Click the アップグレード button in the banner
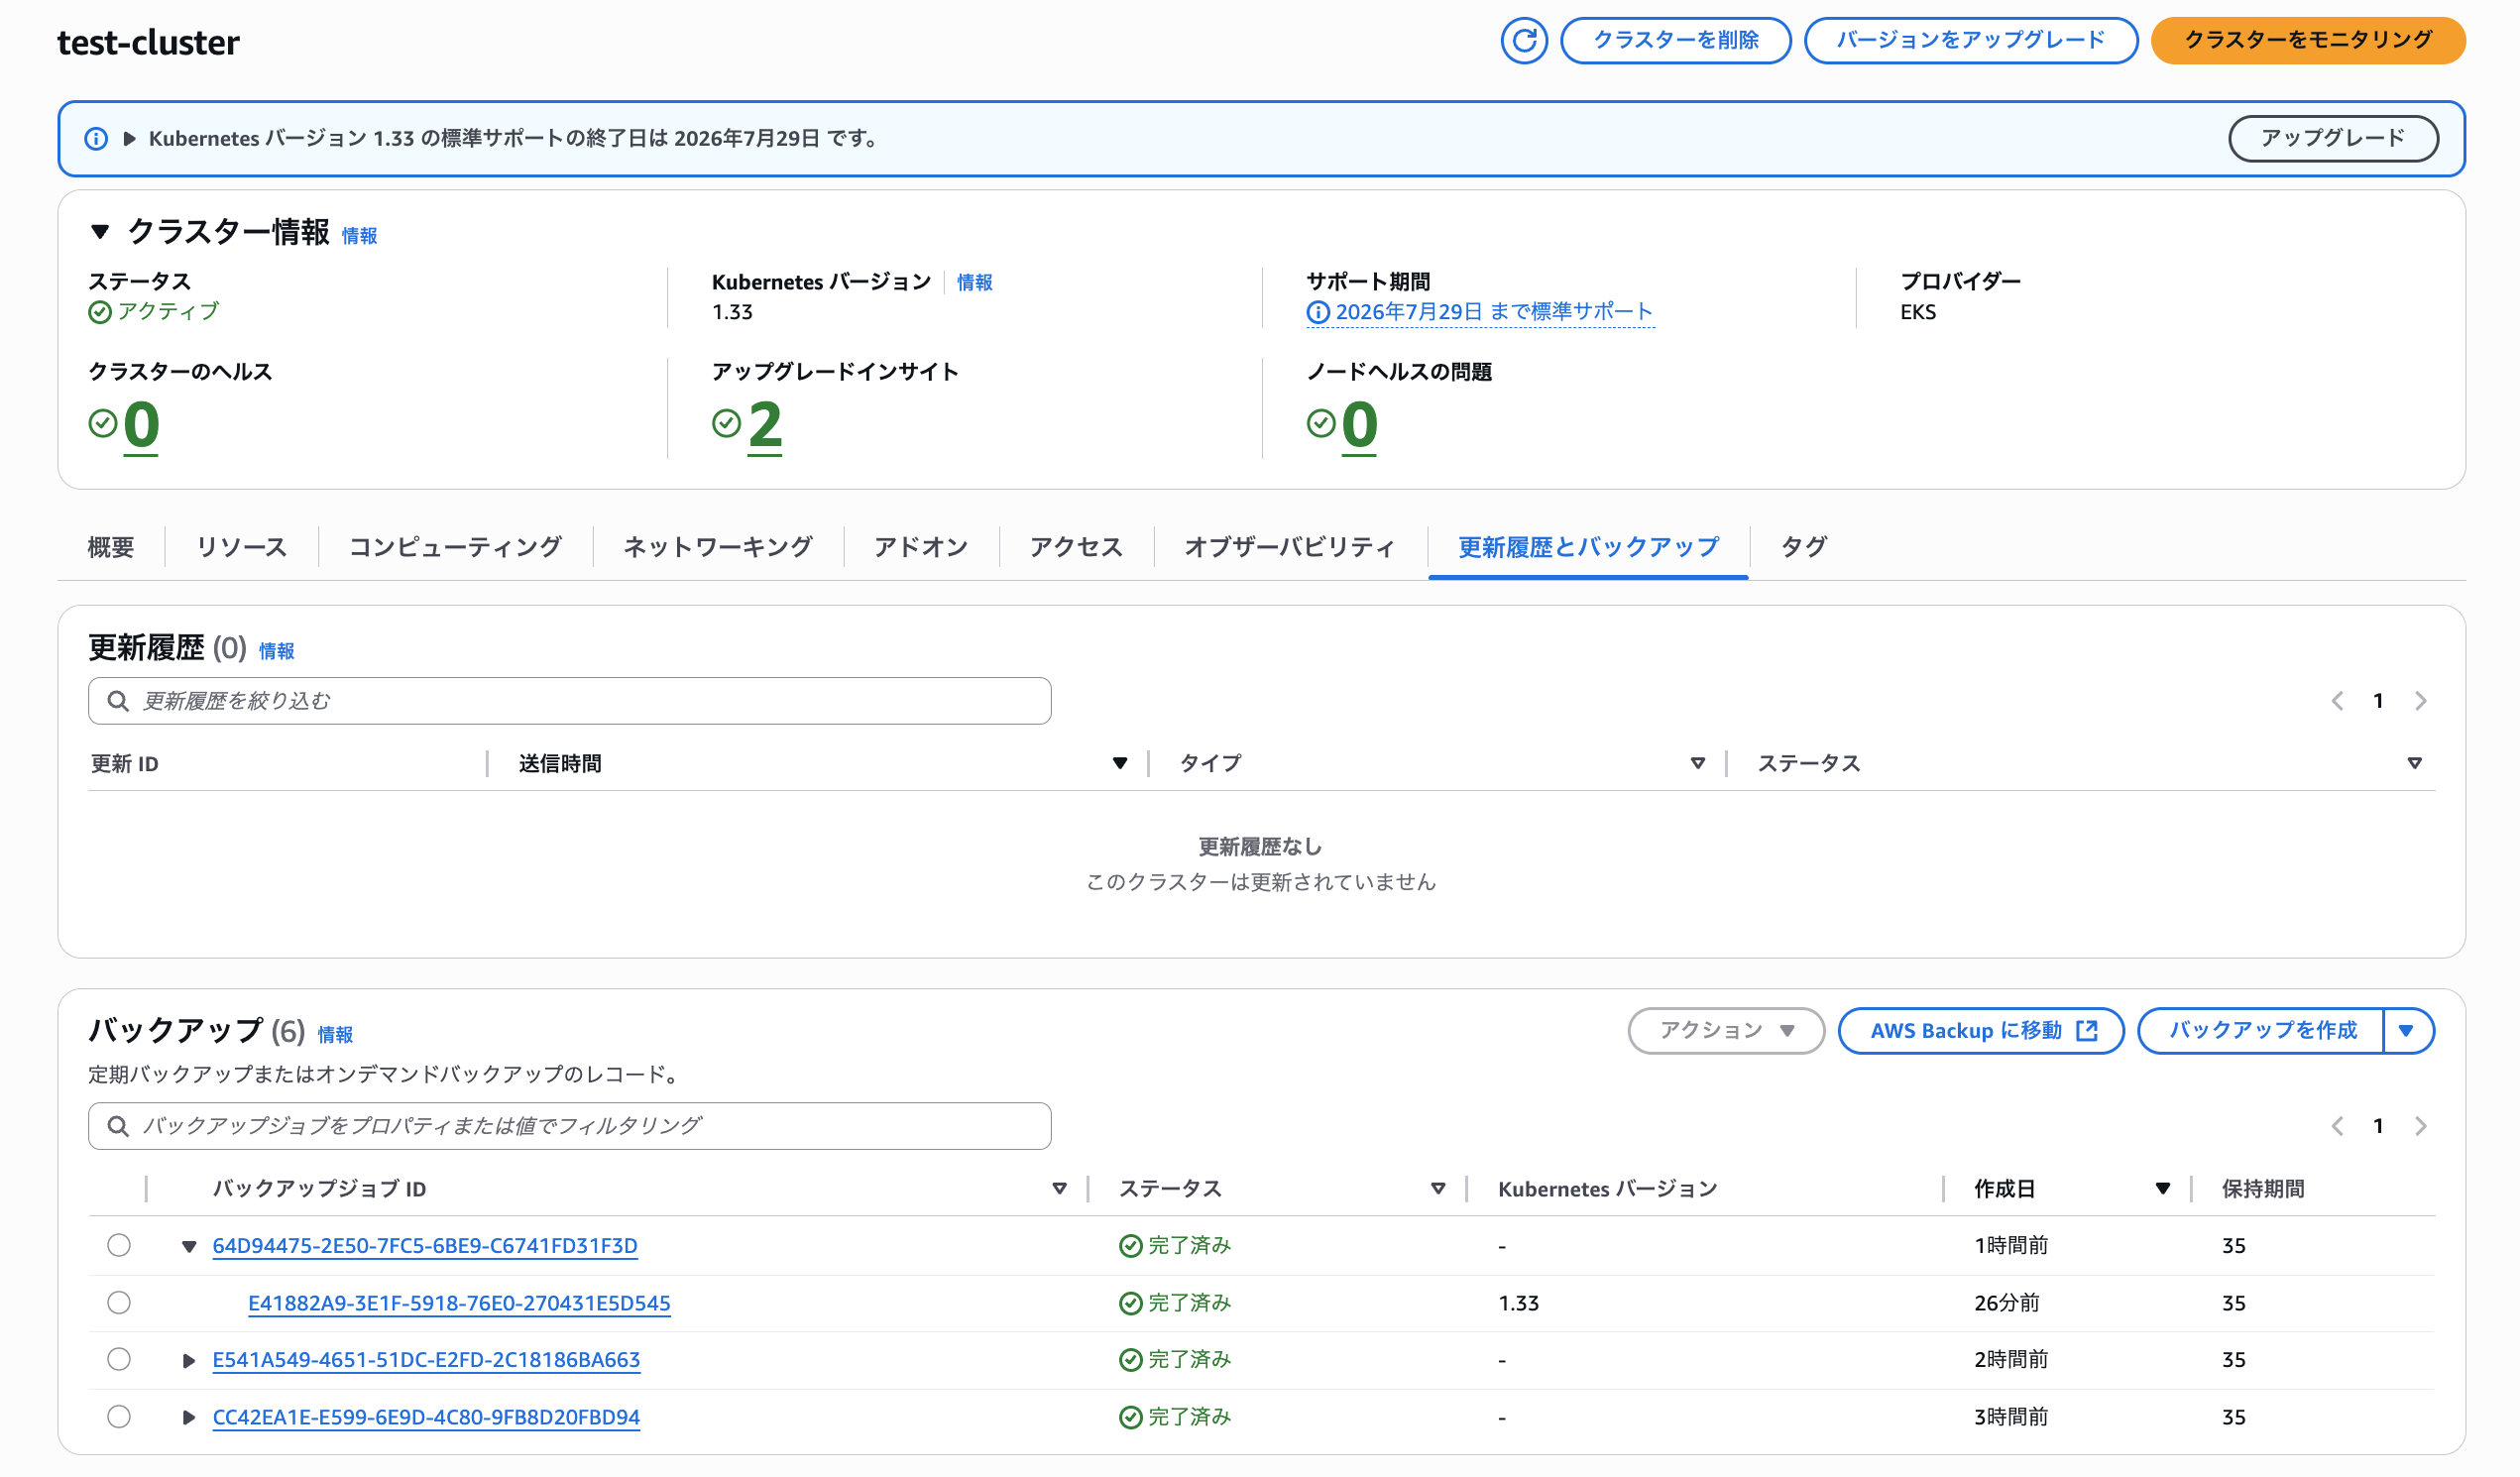The image size is (2520, 1477). coord(2333,139)
